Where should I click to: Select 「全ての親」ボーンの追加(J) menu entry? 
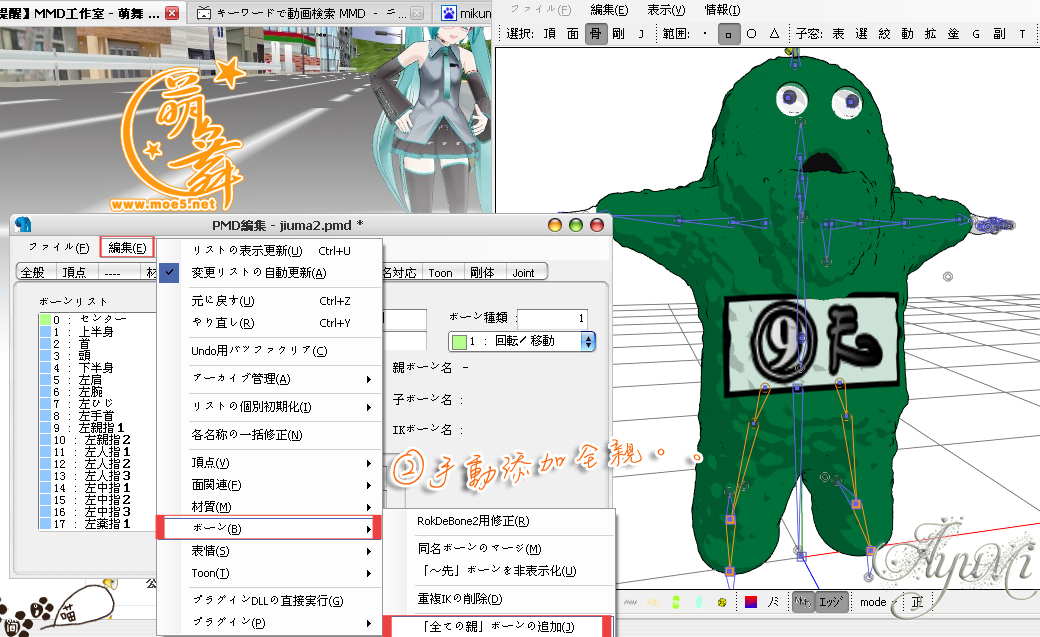pyautogui.click(x=498, y=626)
